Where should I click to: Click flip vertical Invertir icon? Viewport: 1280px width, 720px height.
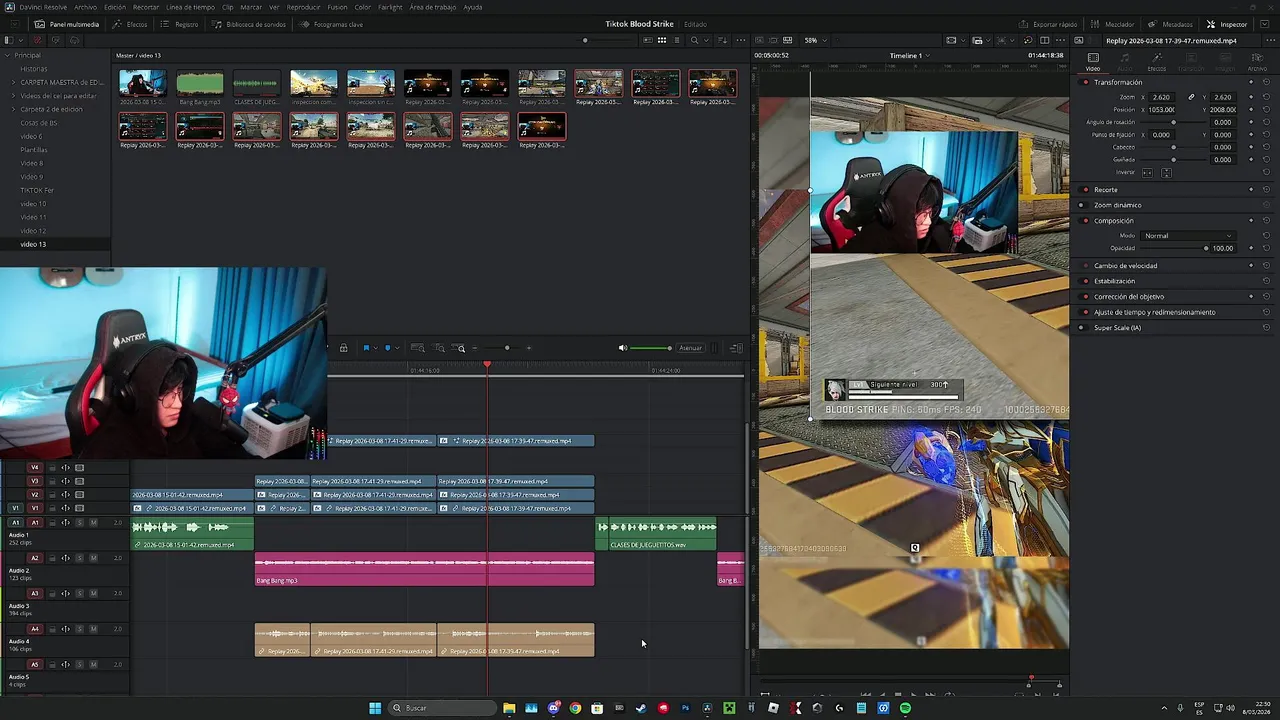[1166, 172]
